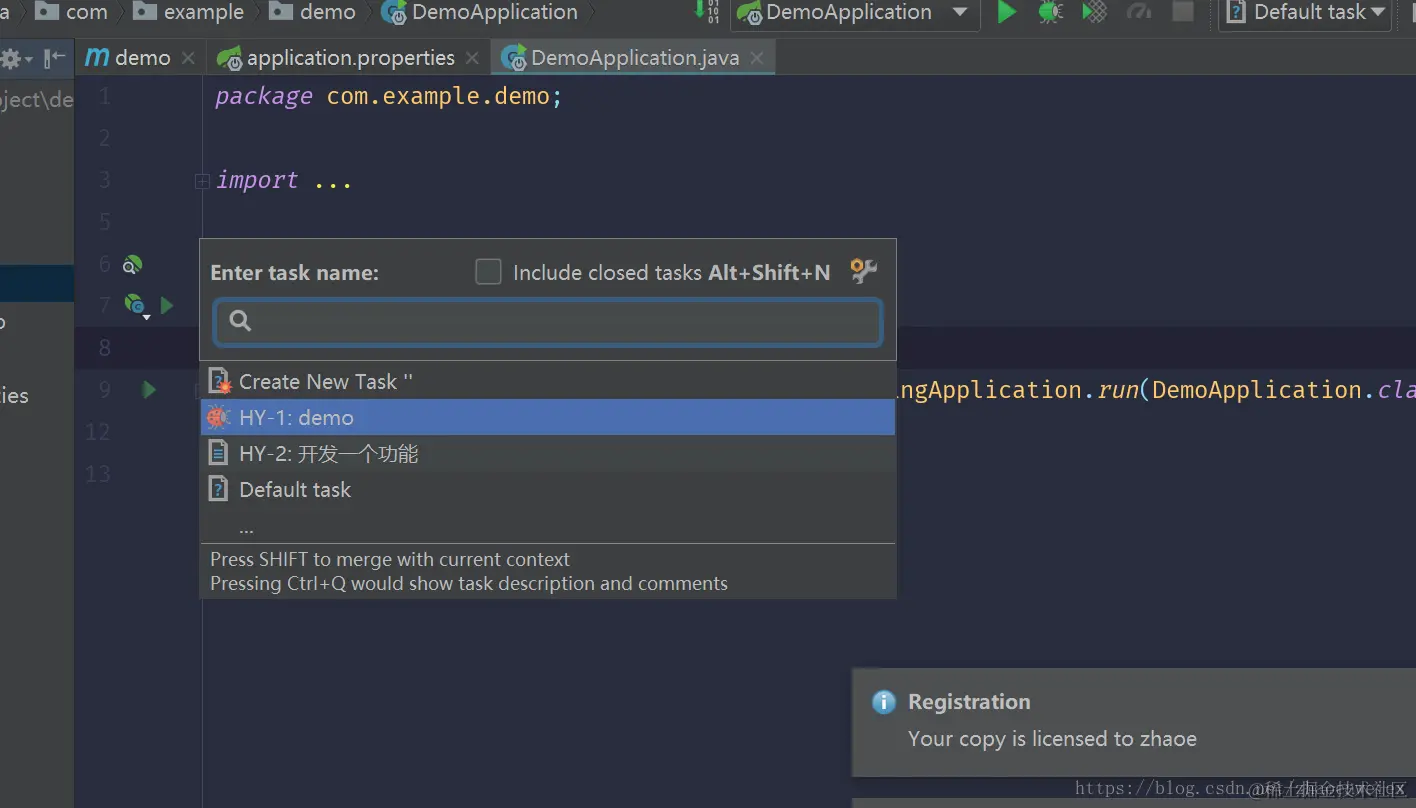
Task: Click the magnifier icon in task search field
Action: click(x=240, y=321)
